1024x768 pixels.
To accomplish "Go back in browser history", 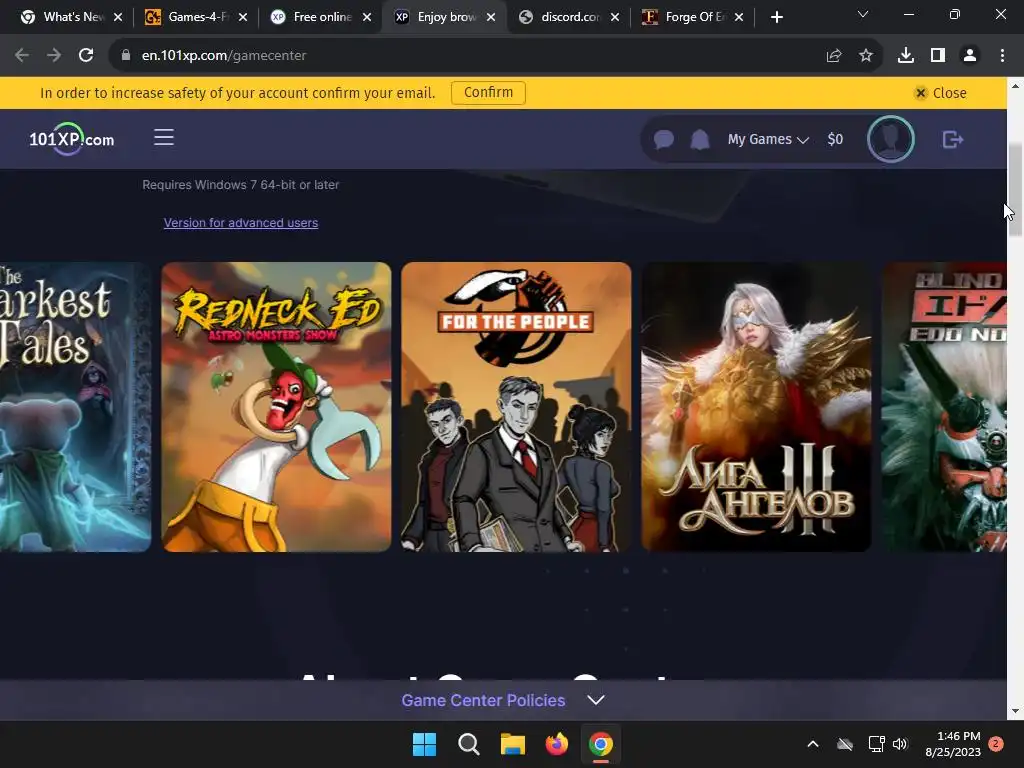I will (22, 56).
